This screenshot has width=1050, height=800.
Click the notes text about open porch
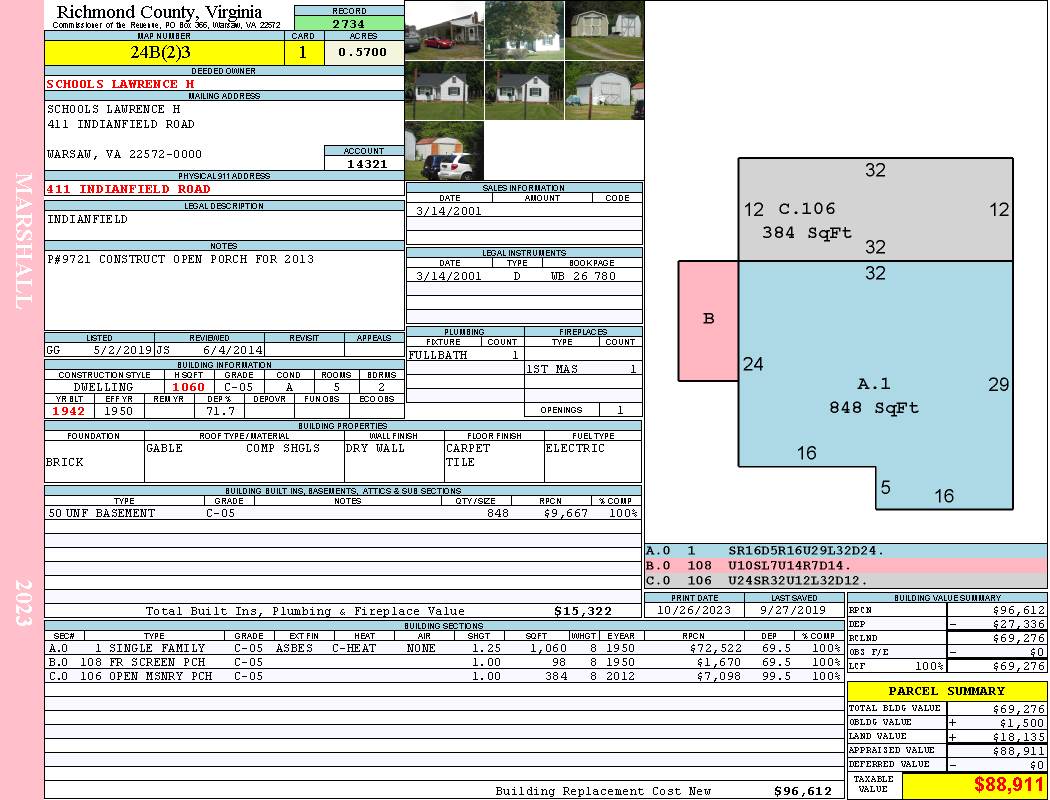click(x=180, y=259)
